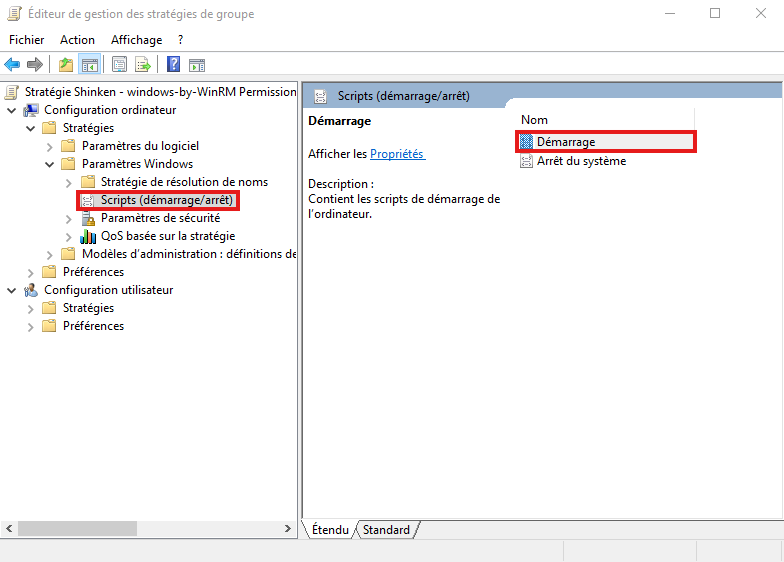Screen dimensions: 784x562
Task: Toggle the show/hide action pane icon
Action: point(197,65)
